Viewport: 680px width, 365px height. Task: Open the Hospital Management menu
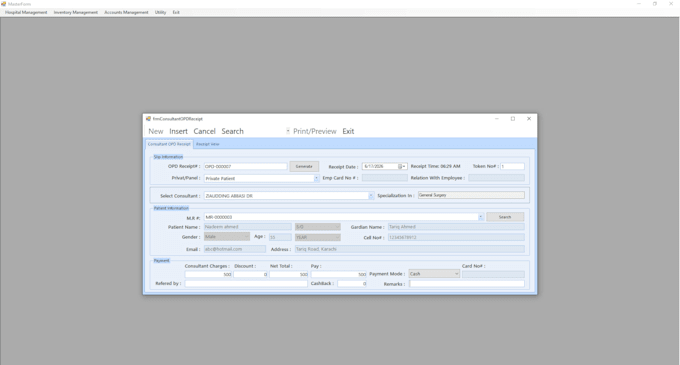tap(26, 12)
